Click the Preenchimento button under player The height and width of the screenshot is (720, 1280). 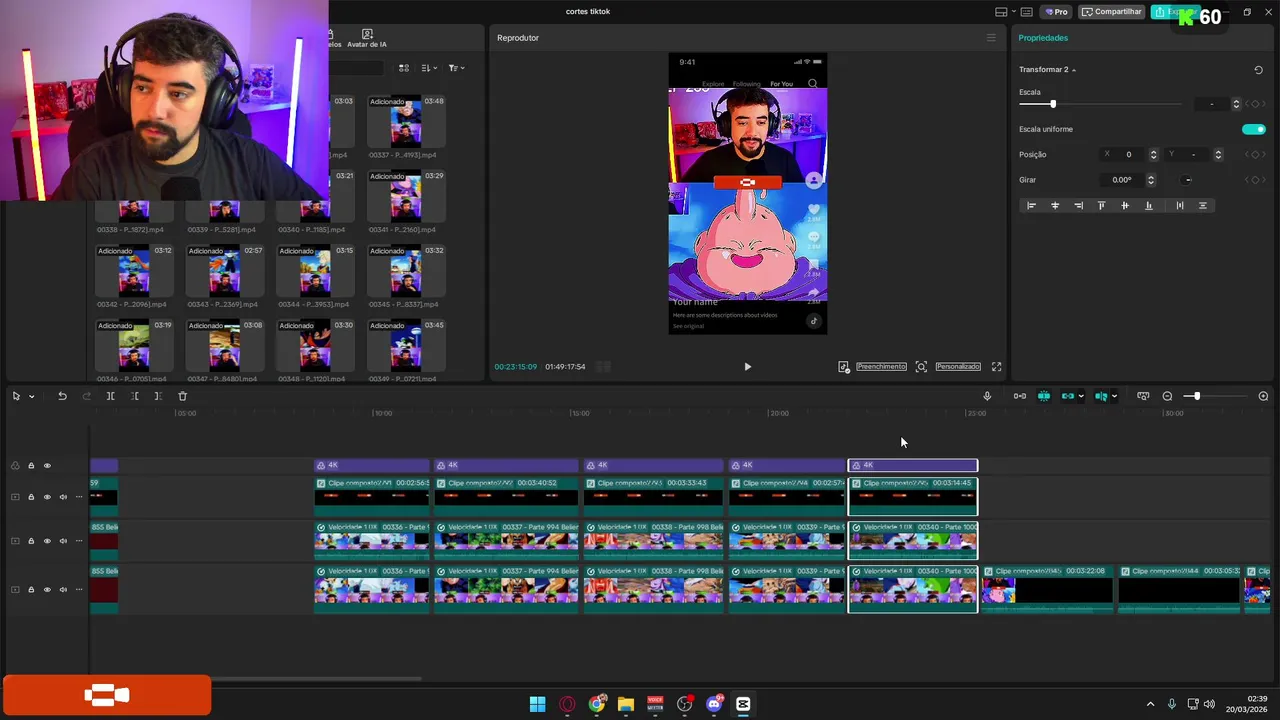pyautogui.click(x=881, y=367)
